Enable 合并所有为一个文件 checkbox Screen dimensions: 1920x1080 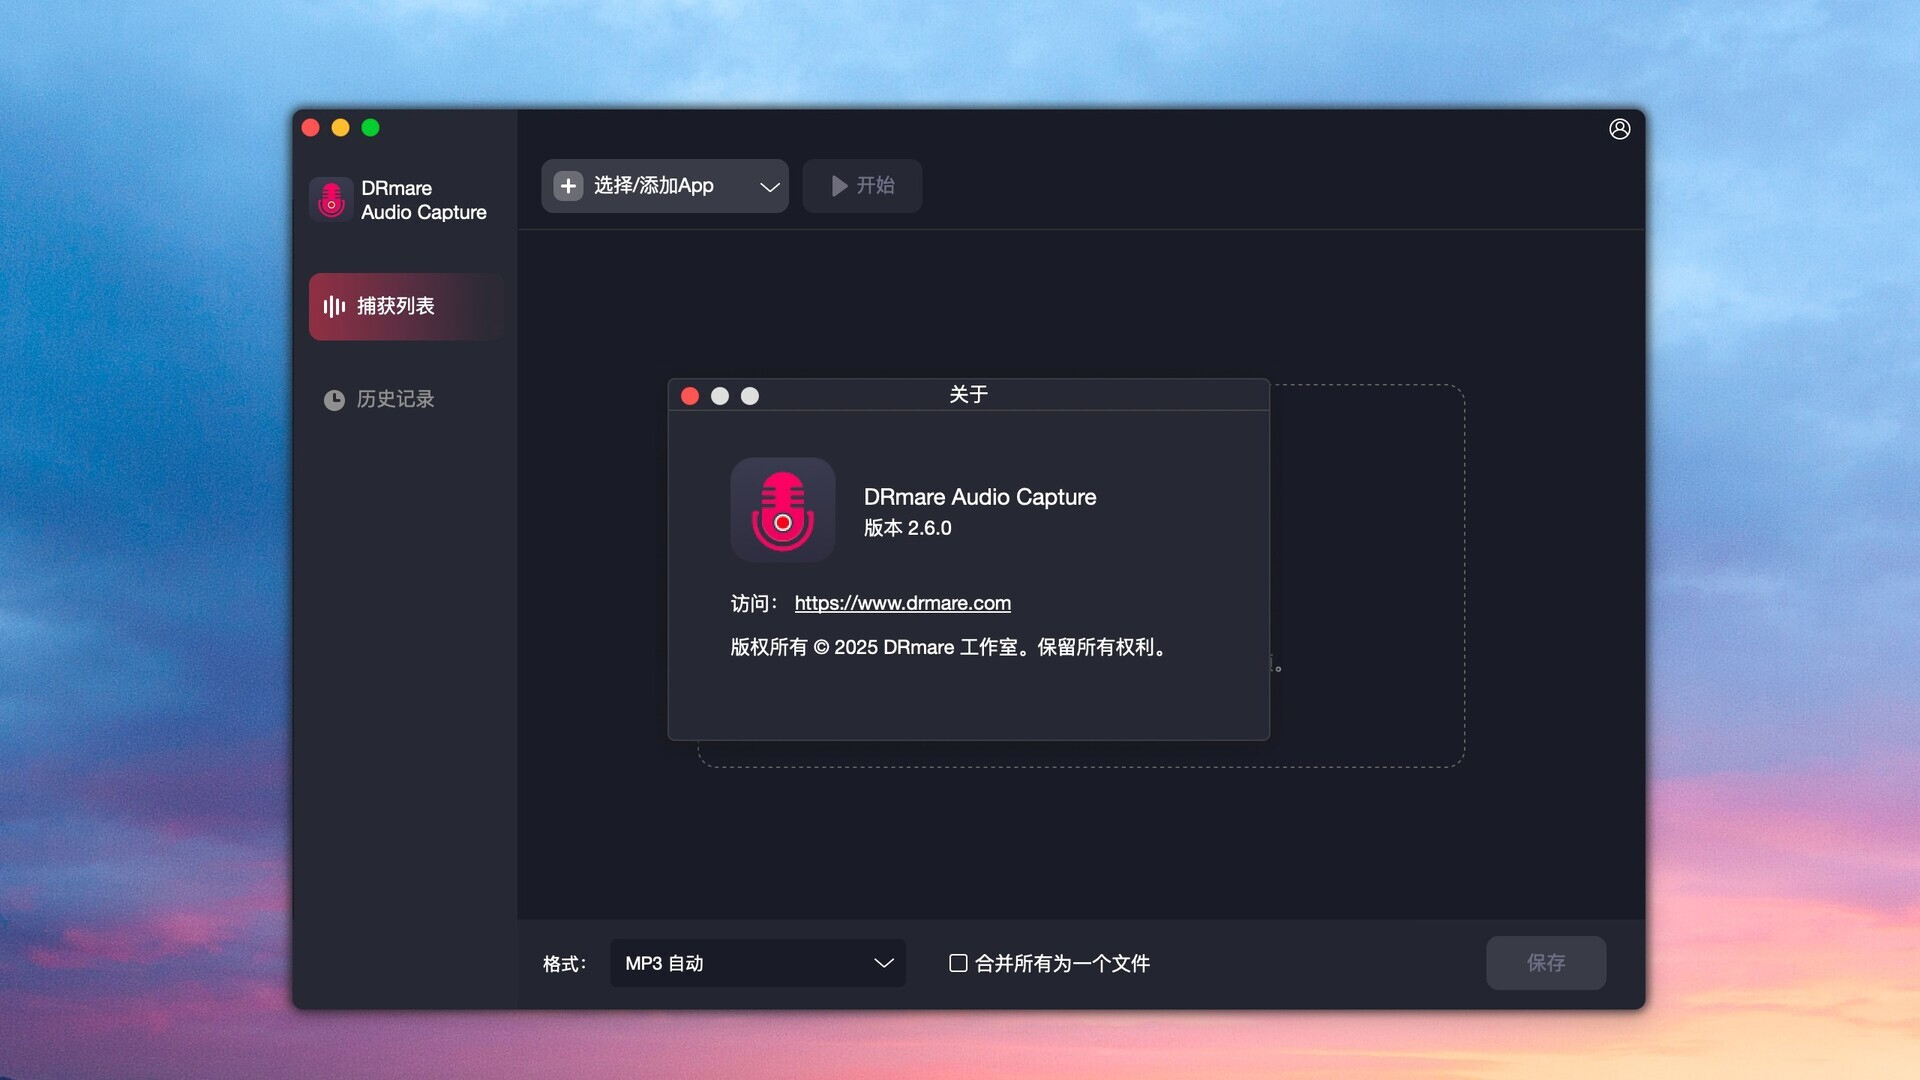click(958, 963)
